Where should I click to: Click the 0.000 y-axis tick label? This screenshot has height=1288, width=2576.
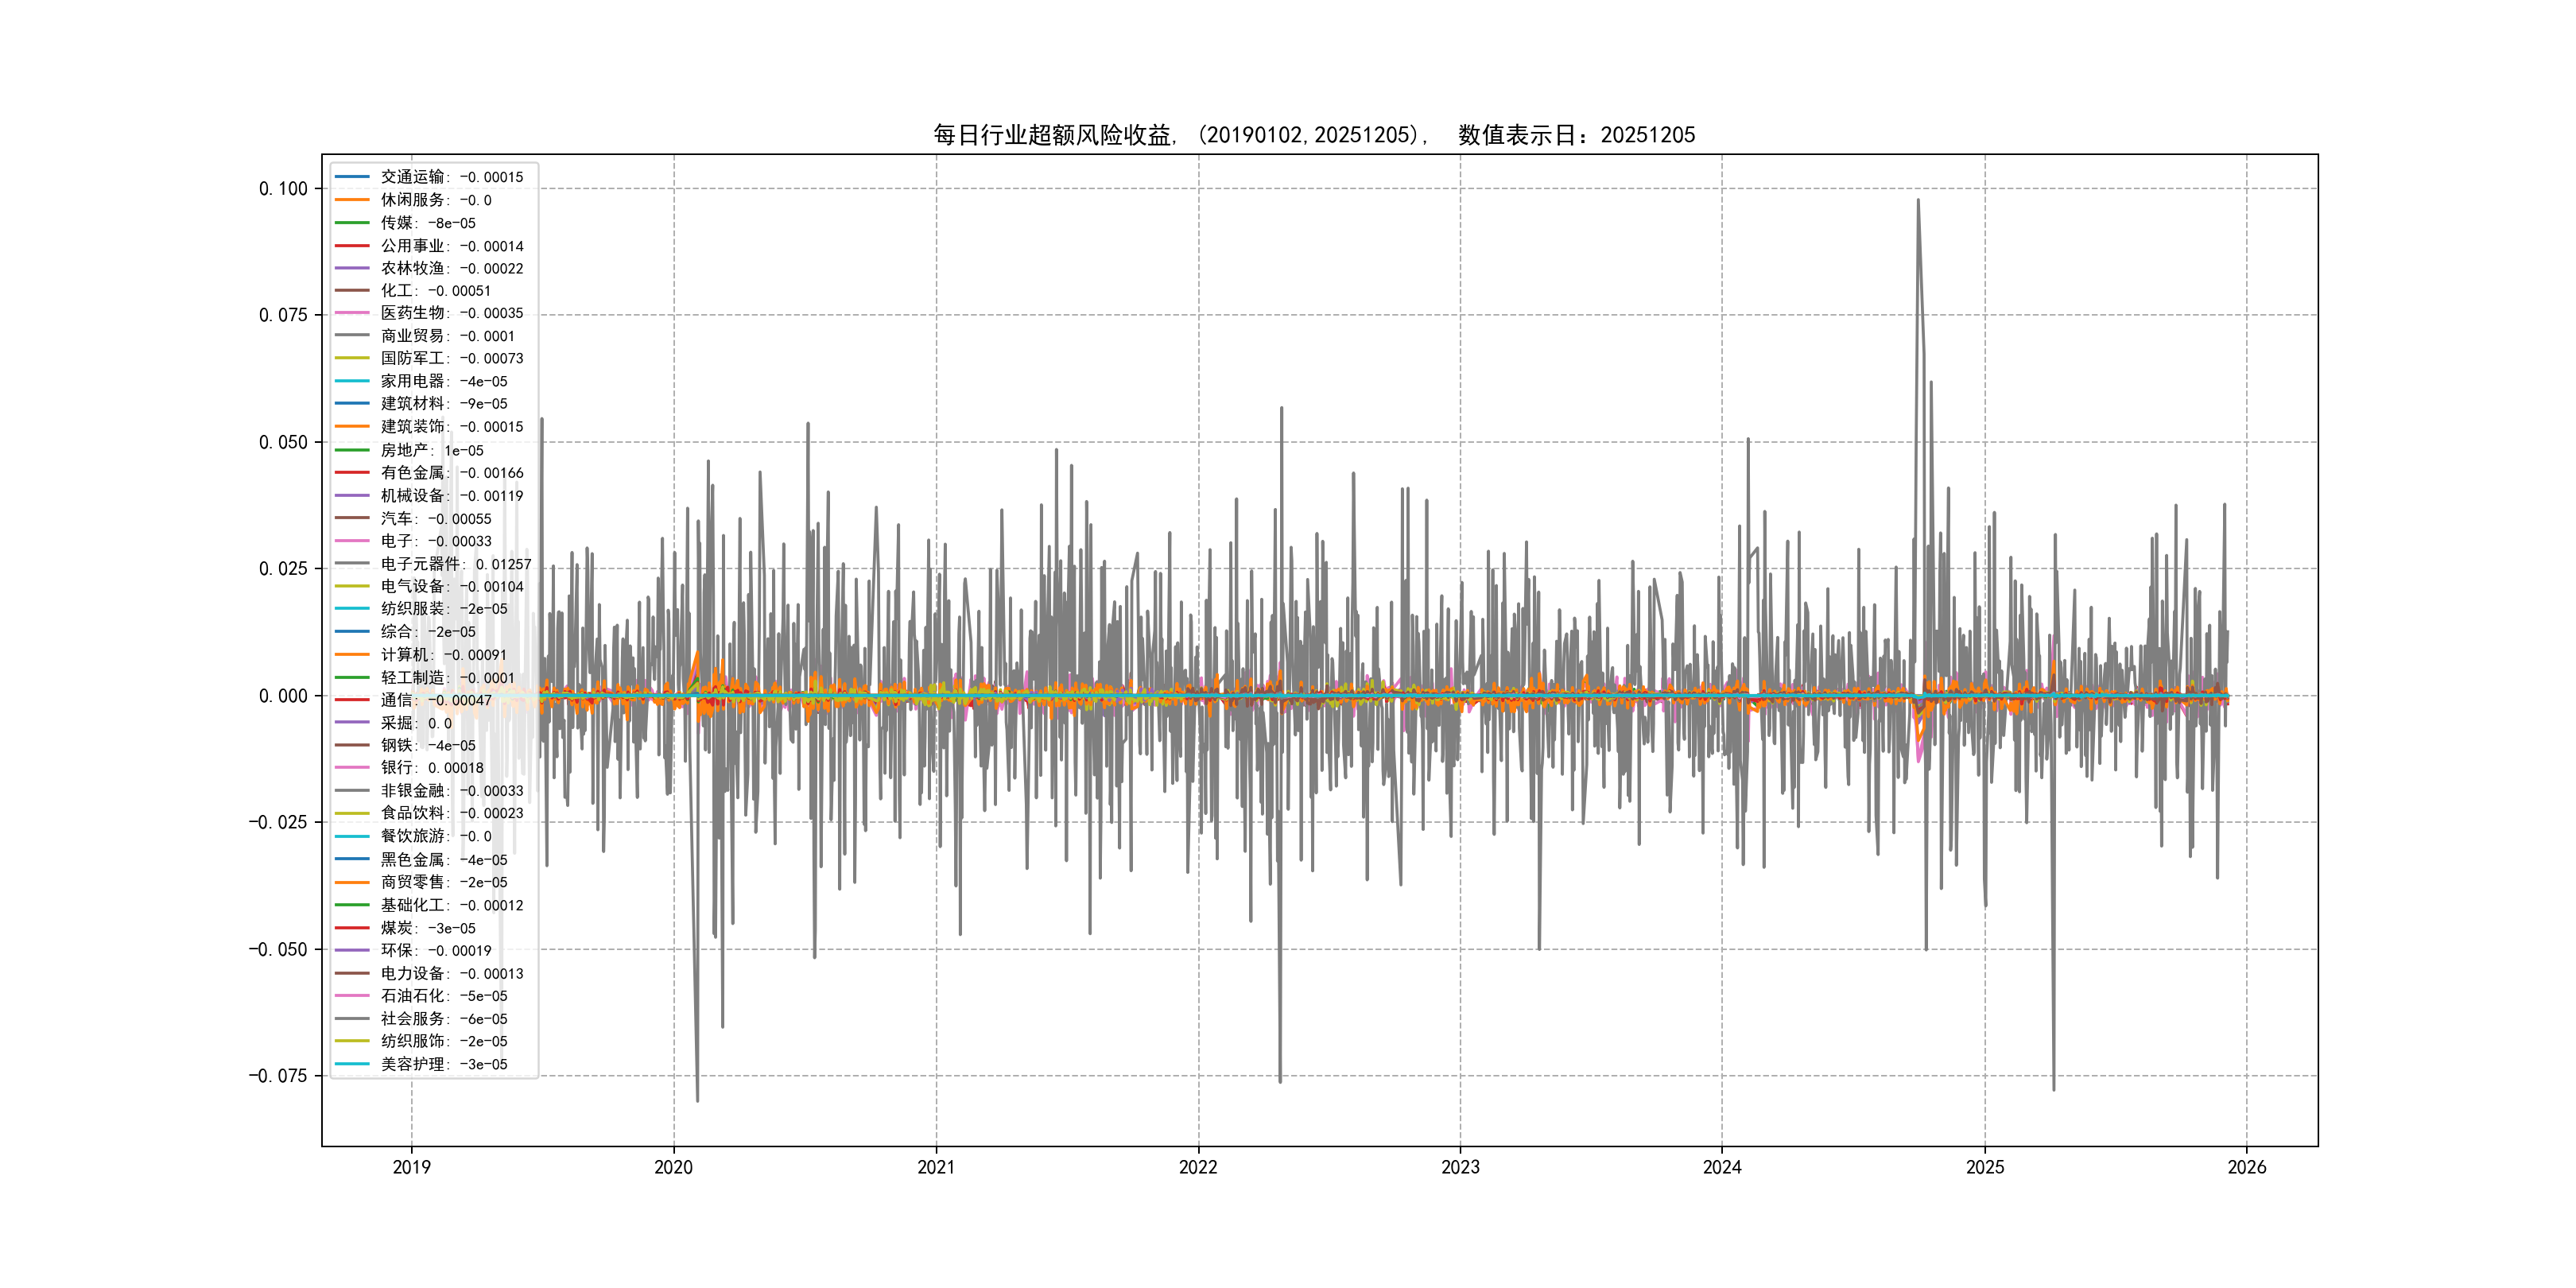[283, 696]
